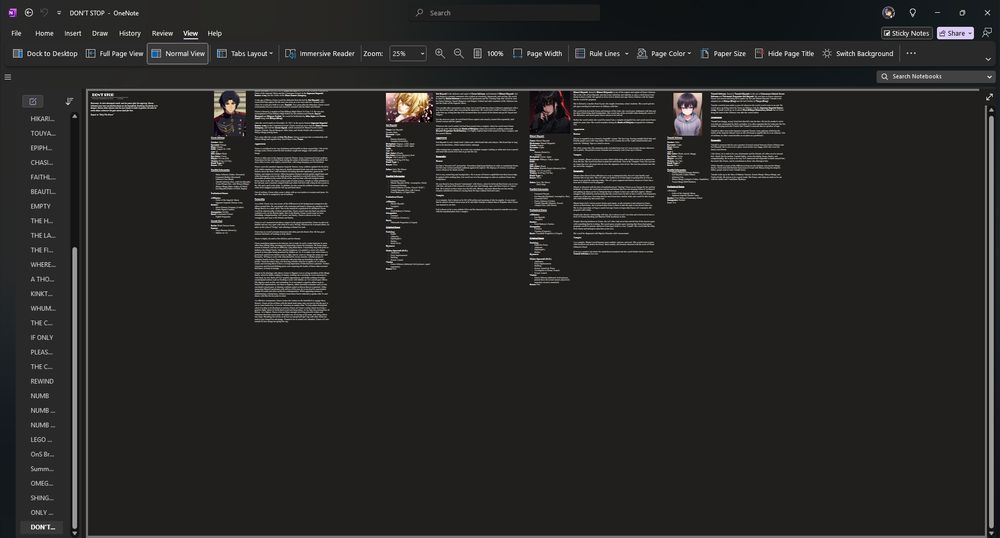Viewport: 1000px width, 538px height.
Task: Fit page using Page Width
Action: pyautogui.click(x=537, y=54)
